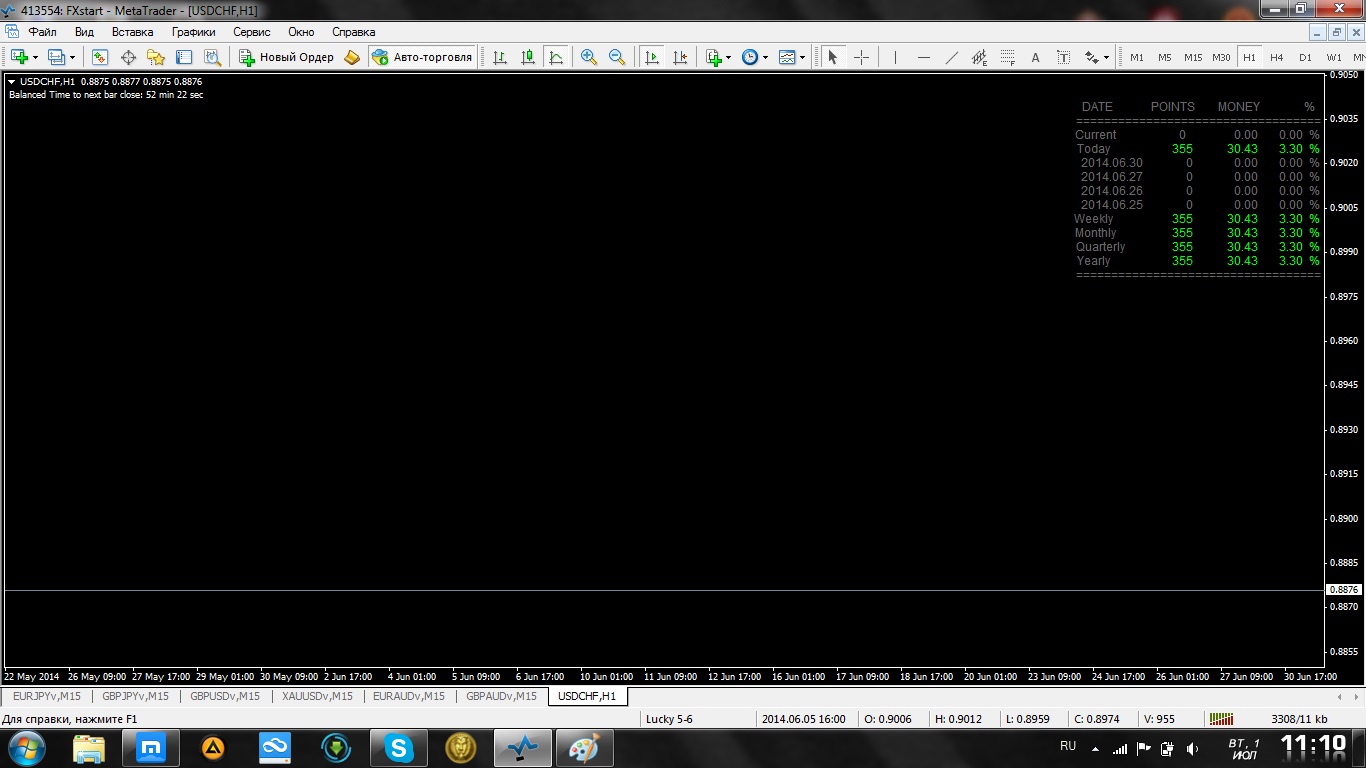Expand the profiles dropdown arrow
1366x768 pixels.
pyautogui.click(x=72, y=57)
